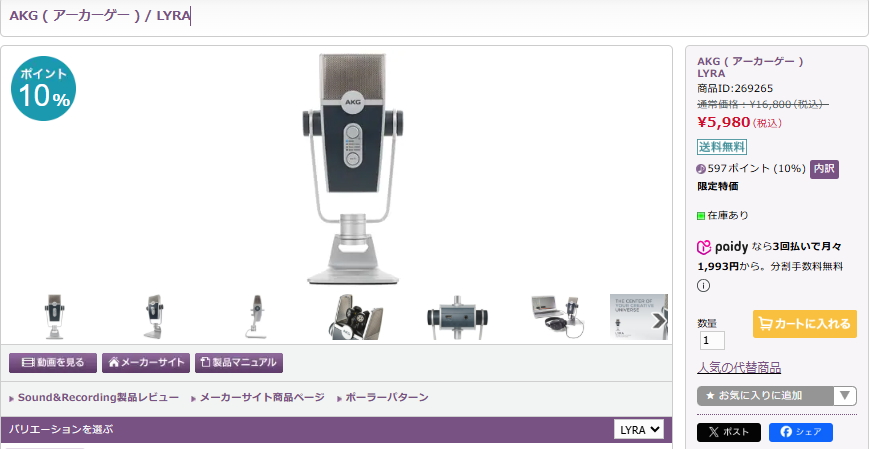Open 人気の代替商品 link
The height and width of the screenshot is (449, 869).
click(x=739, y=368)
